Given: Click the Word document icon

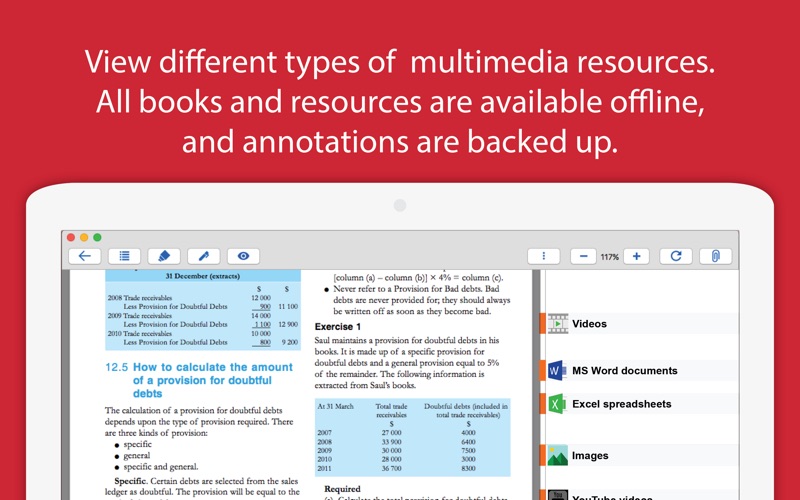Looking at the screenshot, I should [x=558, y=370].
